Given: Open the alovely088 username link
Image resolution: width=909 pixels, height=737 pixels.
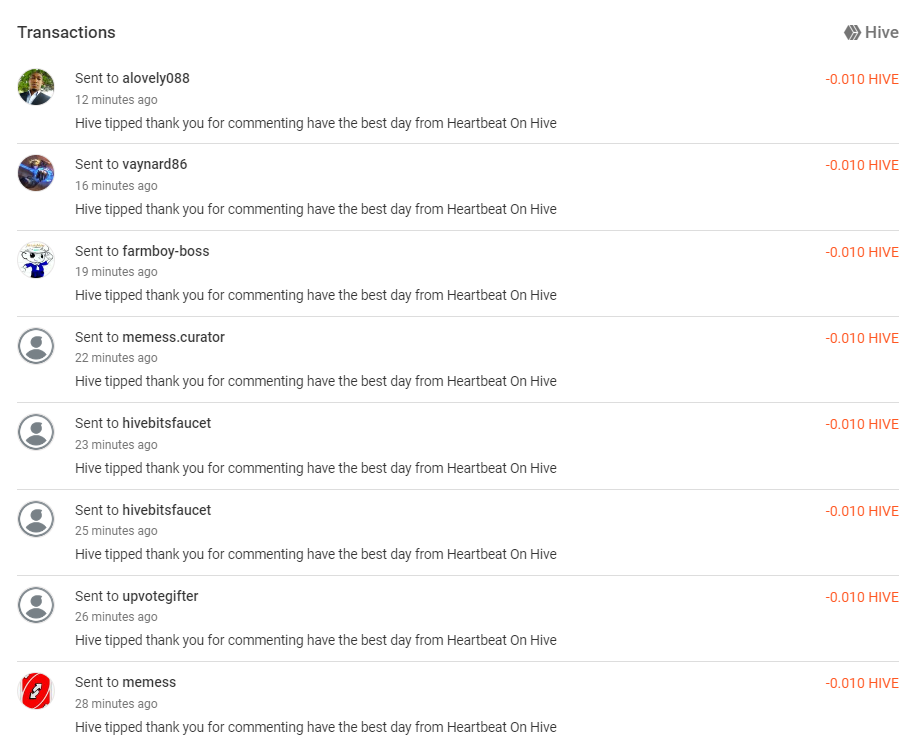Looking at the screenshot, I should pos(156,78).
